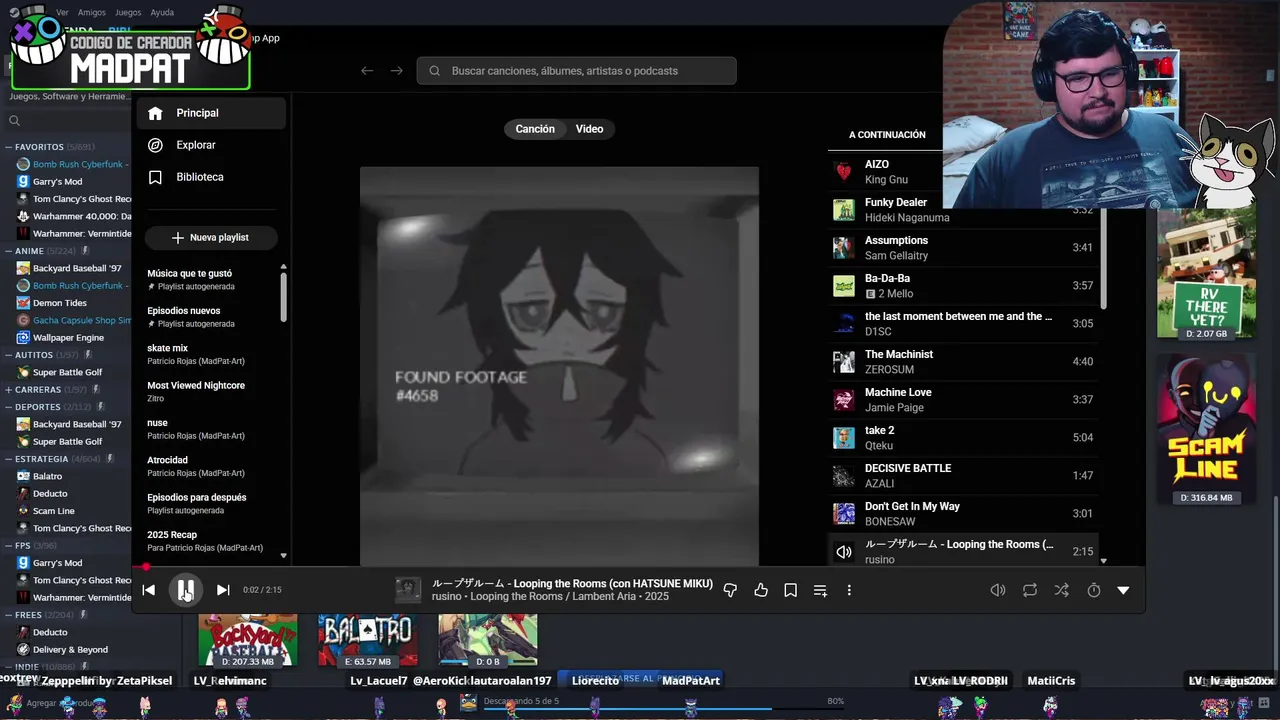The width and height of the screenshot is (1280, 720).
Task: Open the Principal home section
Action: coord(211,113)
